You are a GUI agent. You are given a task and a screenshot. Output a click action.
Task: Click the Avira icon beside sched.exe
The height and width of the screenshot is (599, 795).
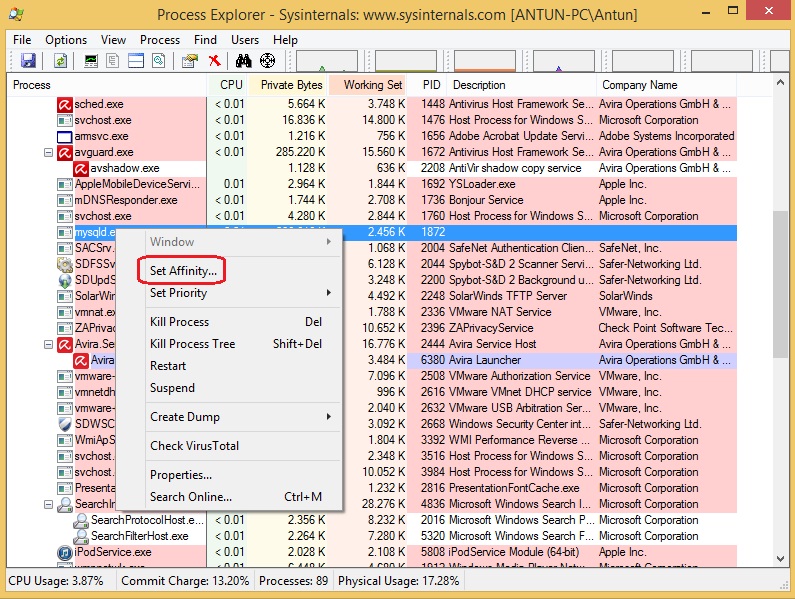(x=64, y=104)
